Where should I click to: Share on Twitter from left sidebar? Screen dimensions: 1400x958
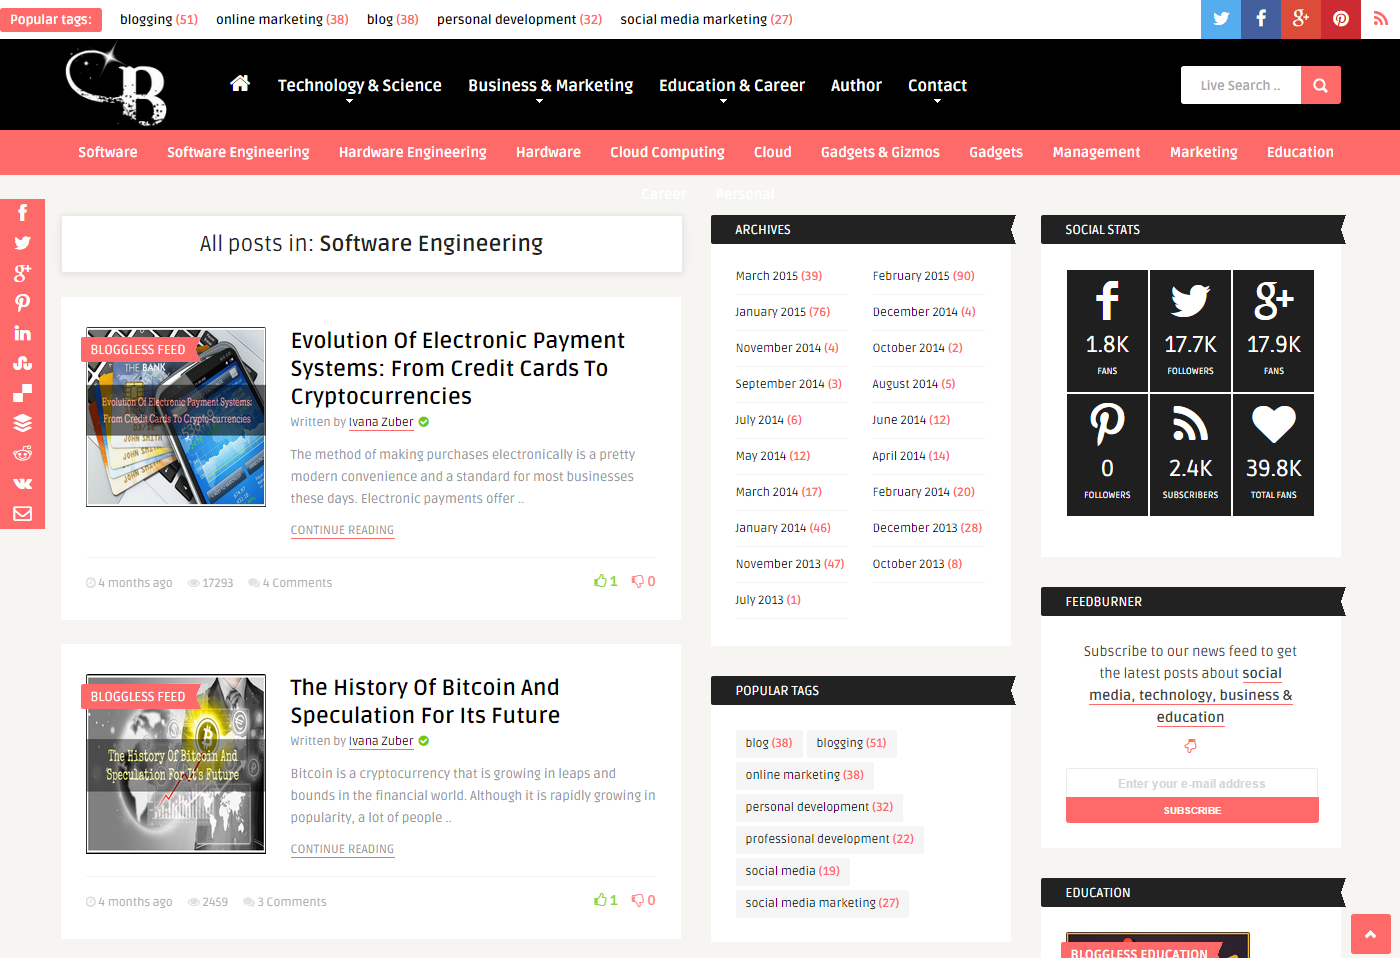click(22, 243)
